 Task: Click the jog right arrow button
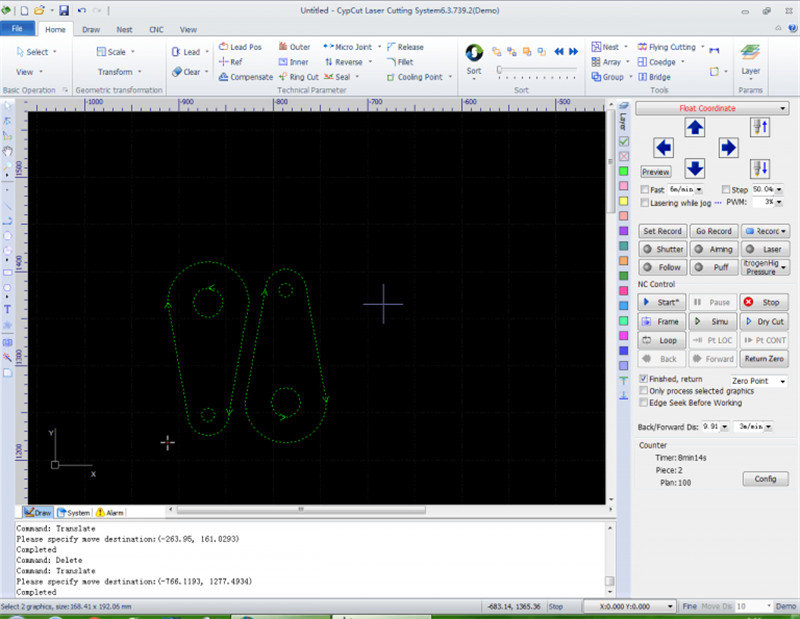[x=728, y=148]
